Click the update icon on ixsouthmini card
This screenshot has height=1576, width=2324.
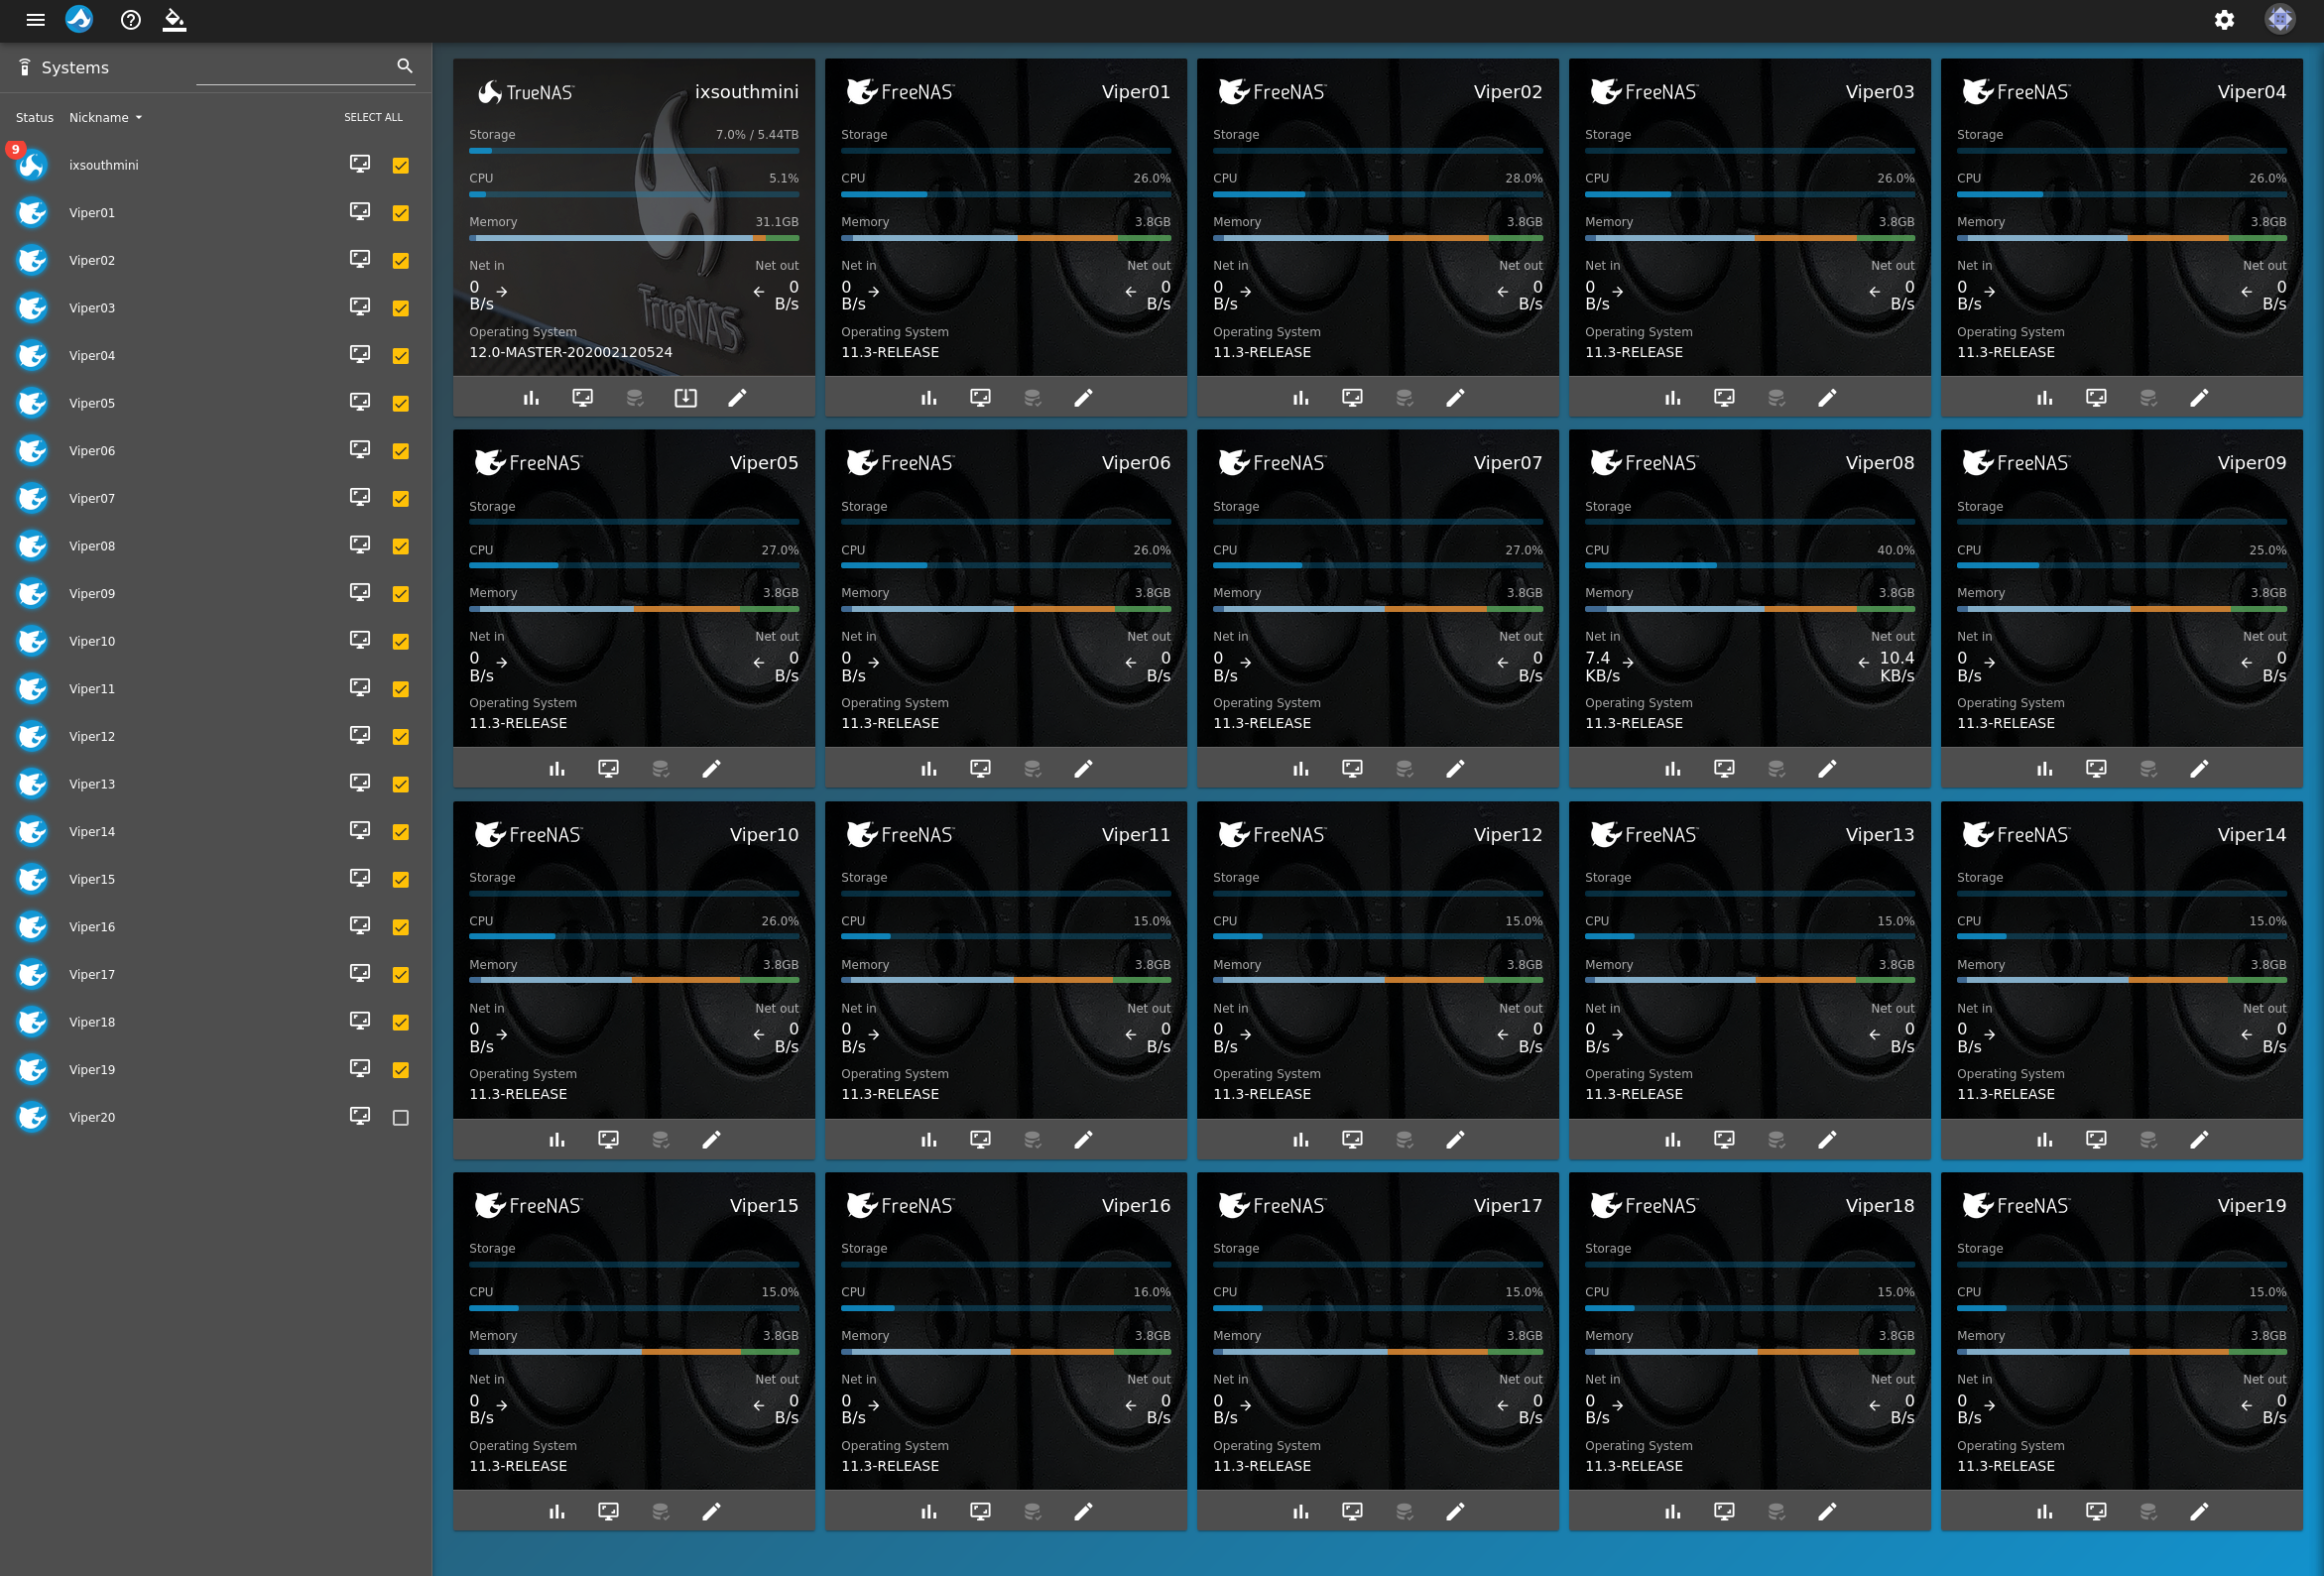click(686, 398)
